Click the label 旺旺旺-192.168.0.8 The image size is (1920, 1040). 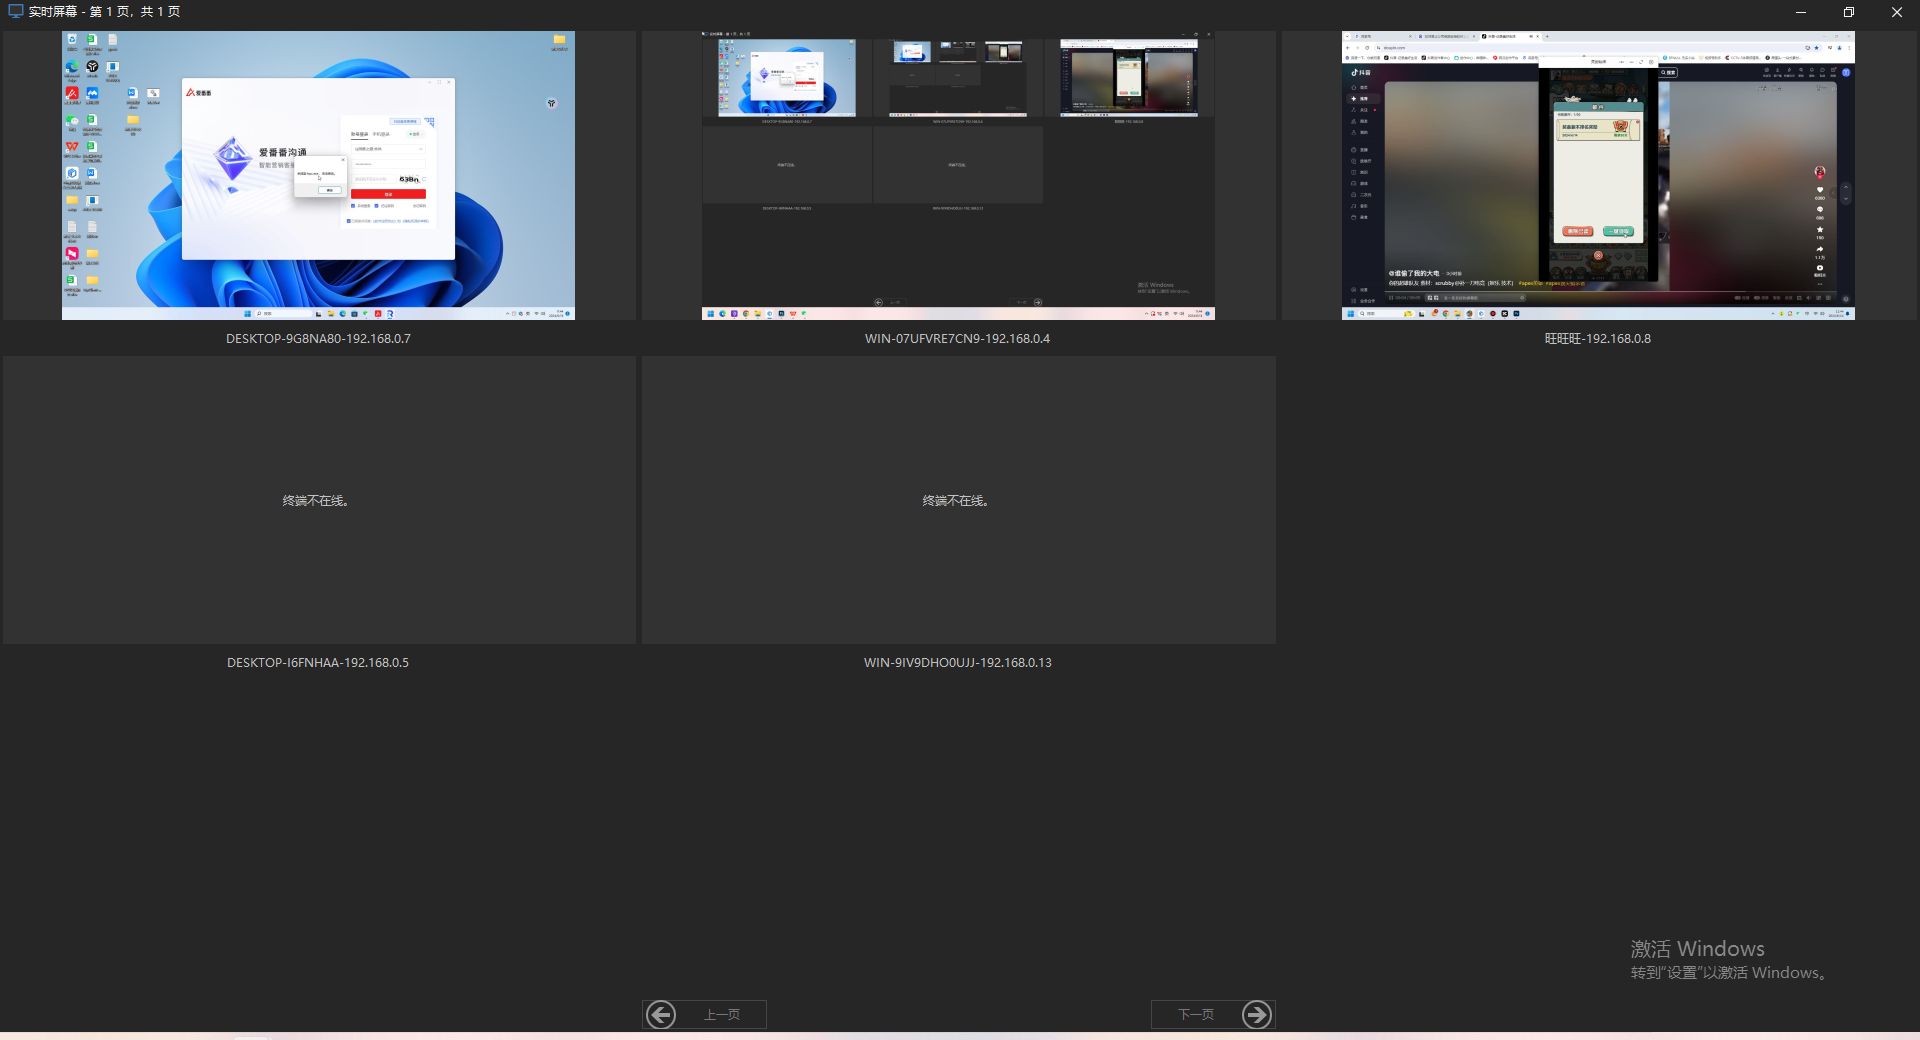click(1598, 339)
